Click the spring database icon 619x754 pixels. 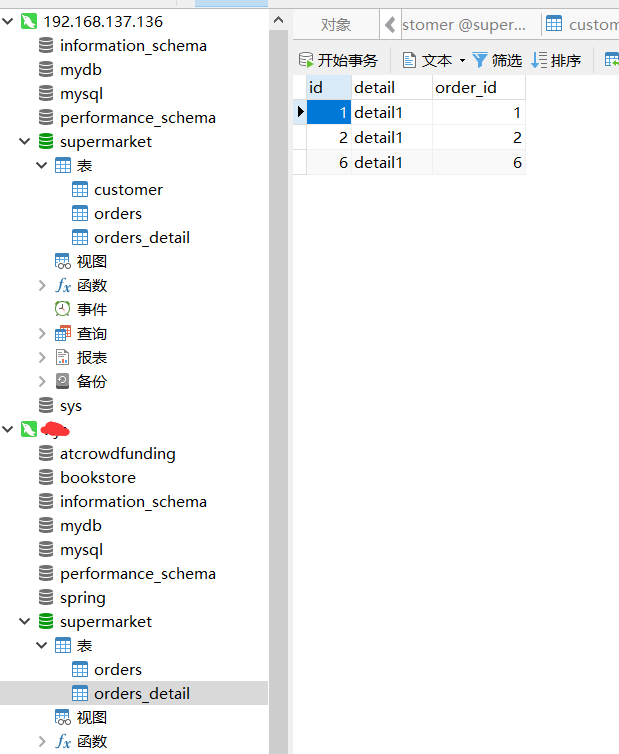coord(46,597)
